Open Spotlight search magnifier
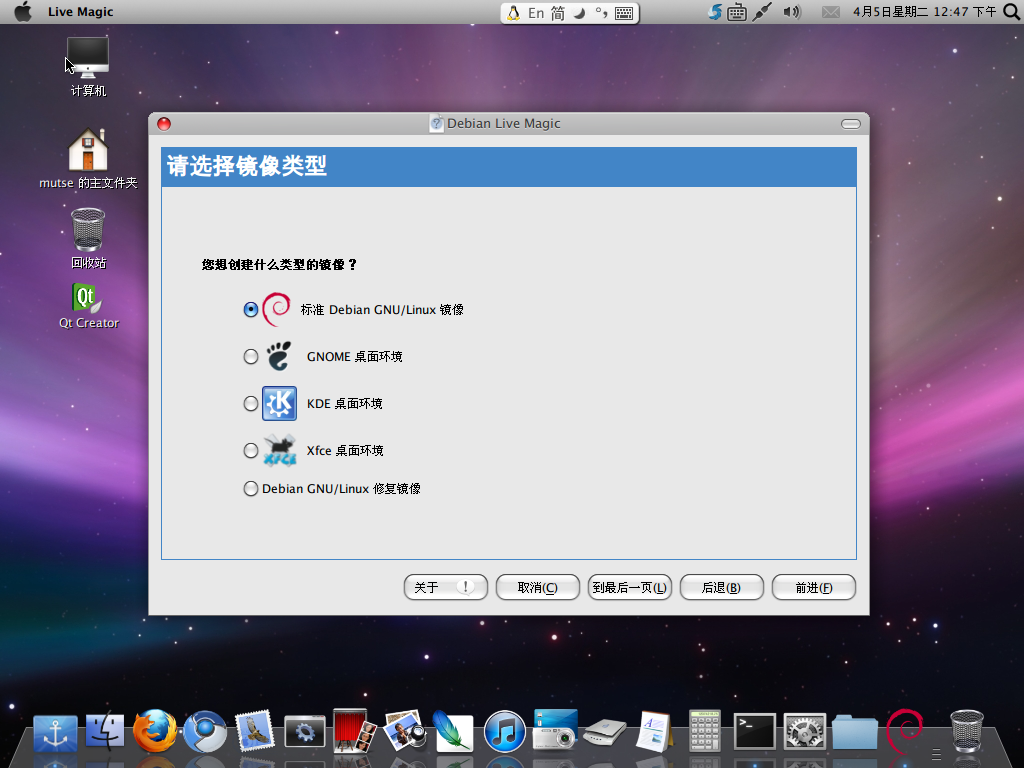This screenshot has height=768, width=1024. point(1011,12)
